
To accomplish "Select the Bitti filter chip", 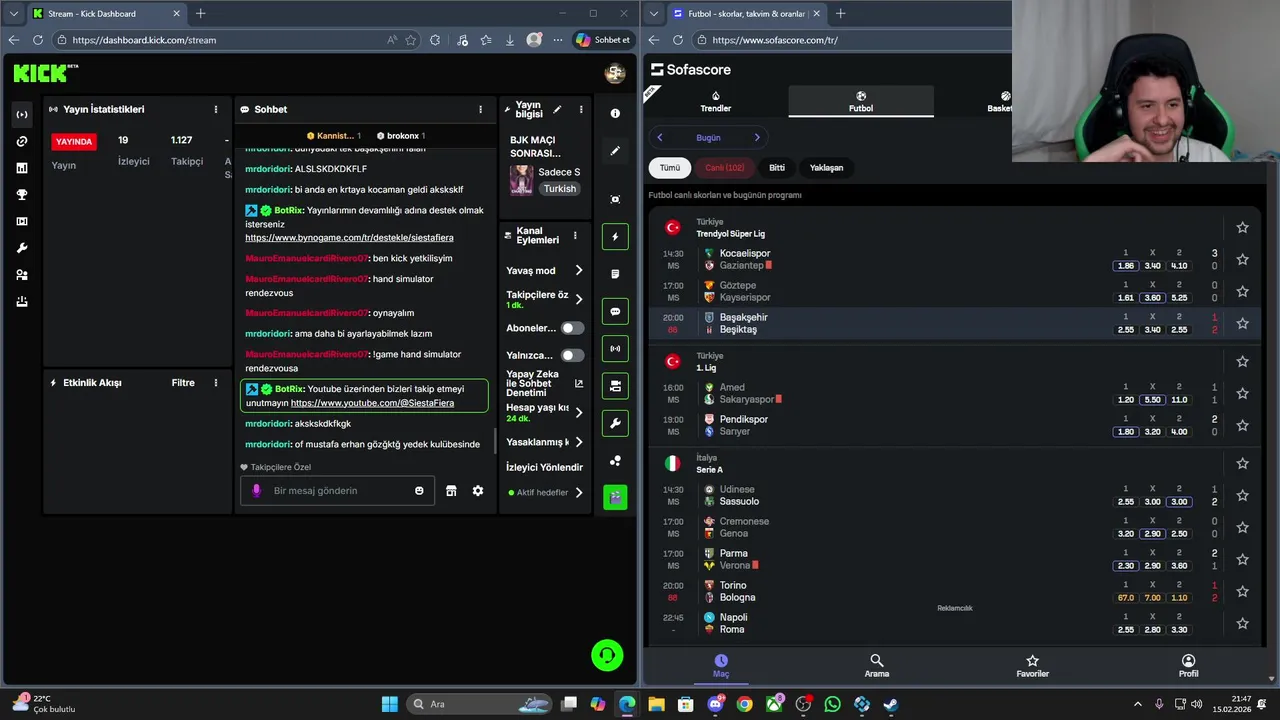I will (x=777, y=168).
